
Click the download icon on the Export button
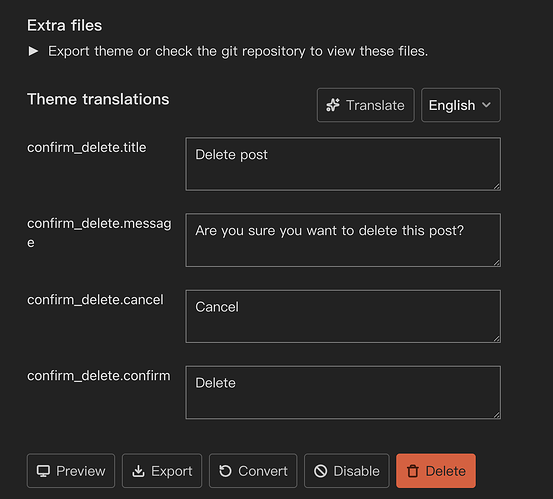[x=138, y=471]
